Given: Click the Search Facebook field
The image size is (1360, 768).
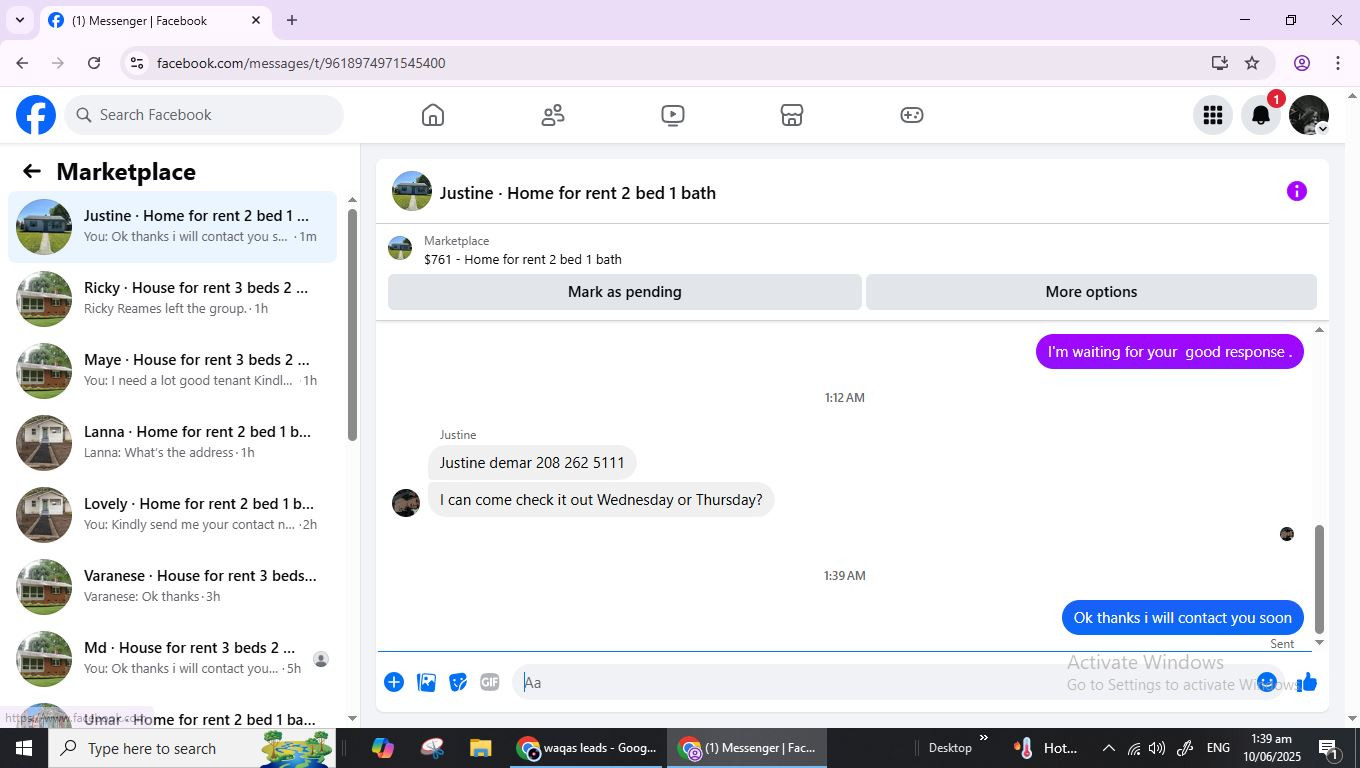Looking at the screenshot, I should pos(205,115).
